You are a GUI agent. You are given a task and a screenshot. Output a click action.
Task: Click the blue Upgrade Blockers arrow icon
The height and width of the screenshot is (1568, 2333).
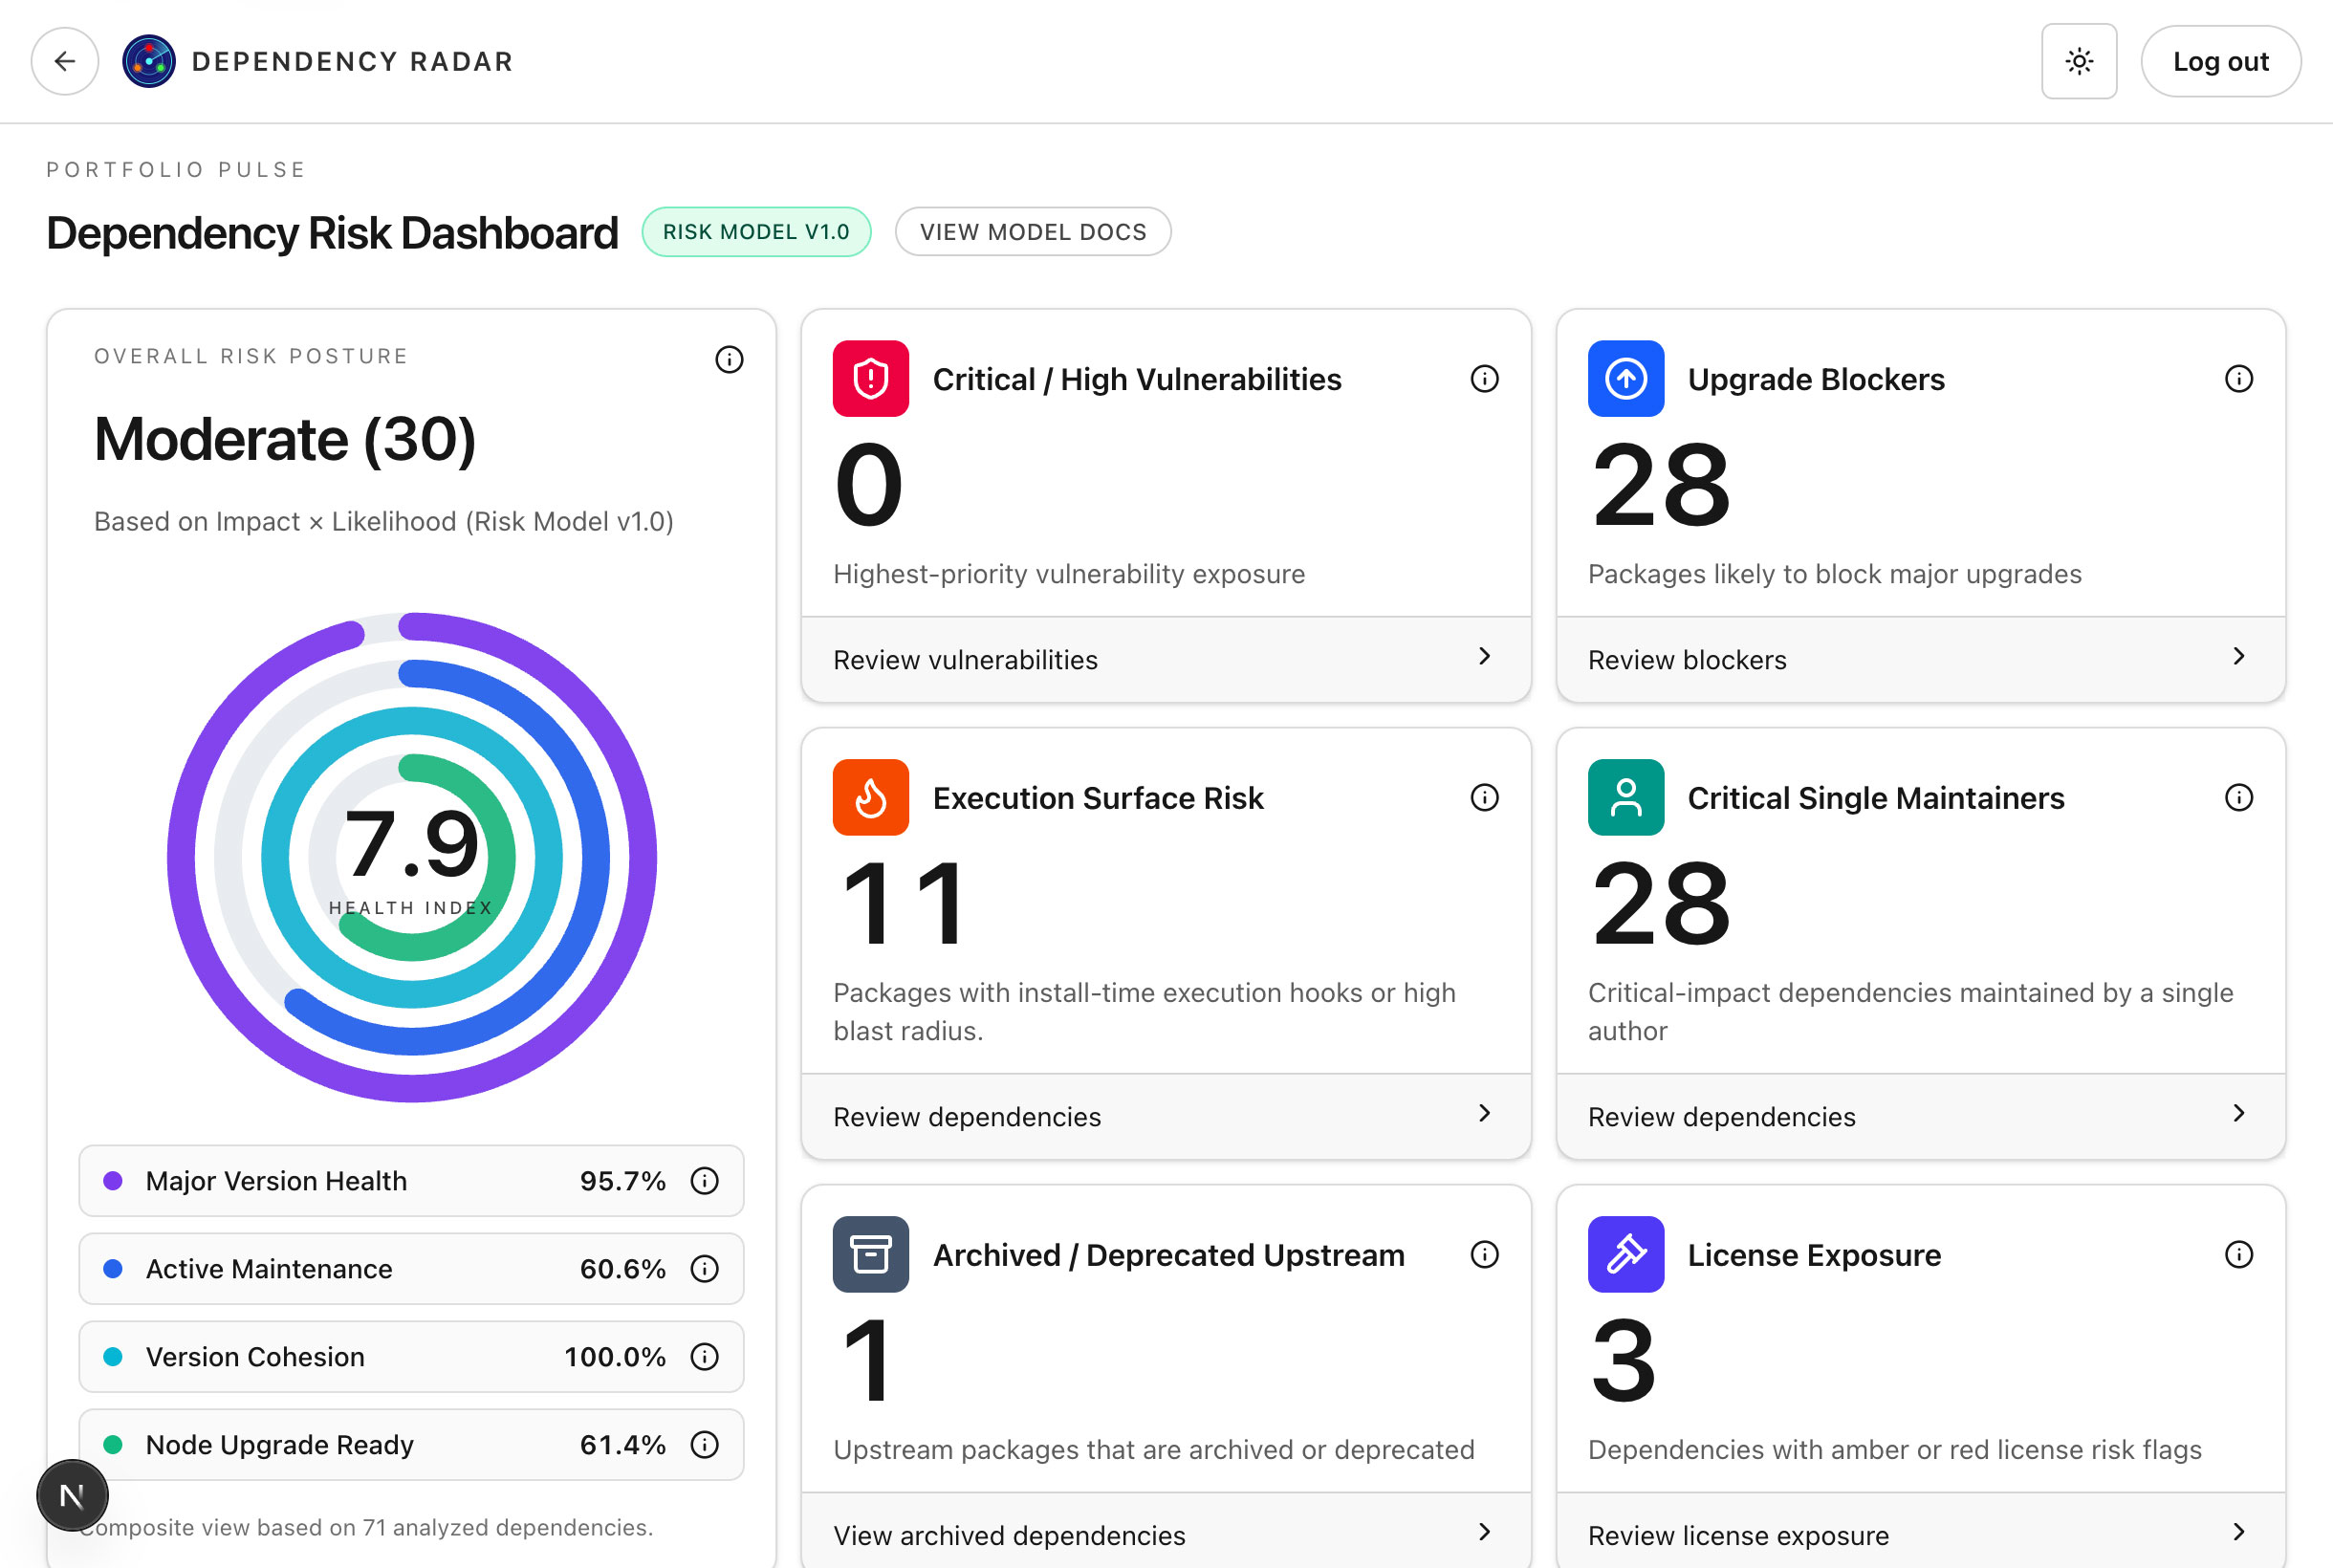1625,379
